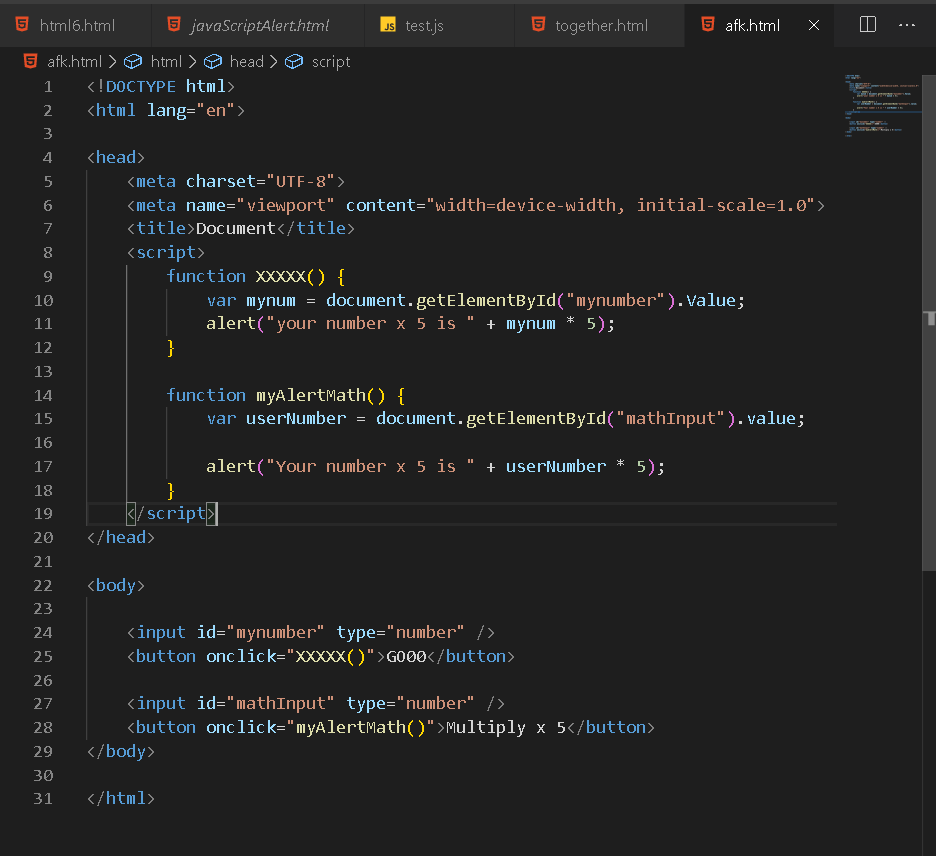
Task: Select the afk.html tab
Action: click(x=752, y=26)
